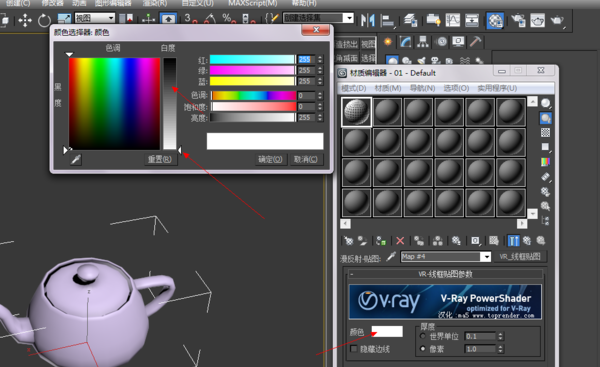Image resolution: width=600 pixels, height=367 pixels.
Task: Open the Hierarchy tab in command panel
Action: click(423, 41)
